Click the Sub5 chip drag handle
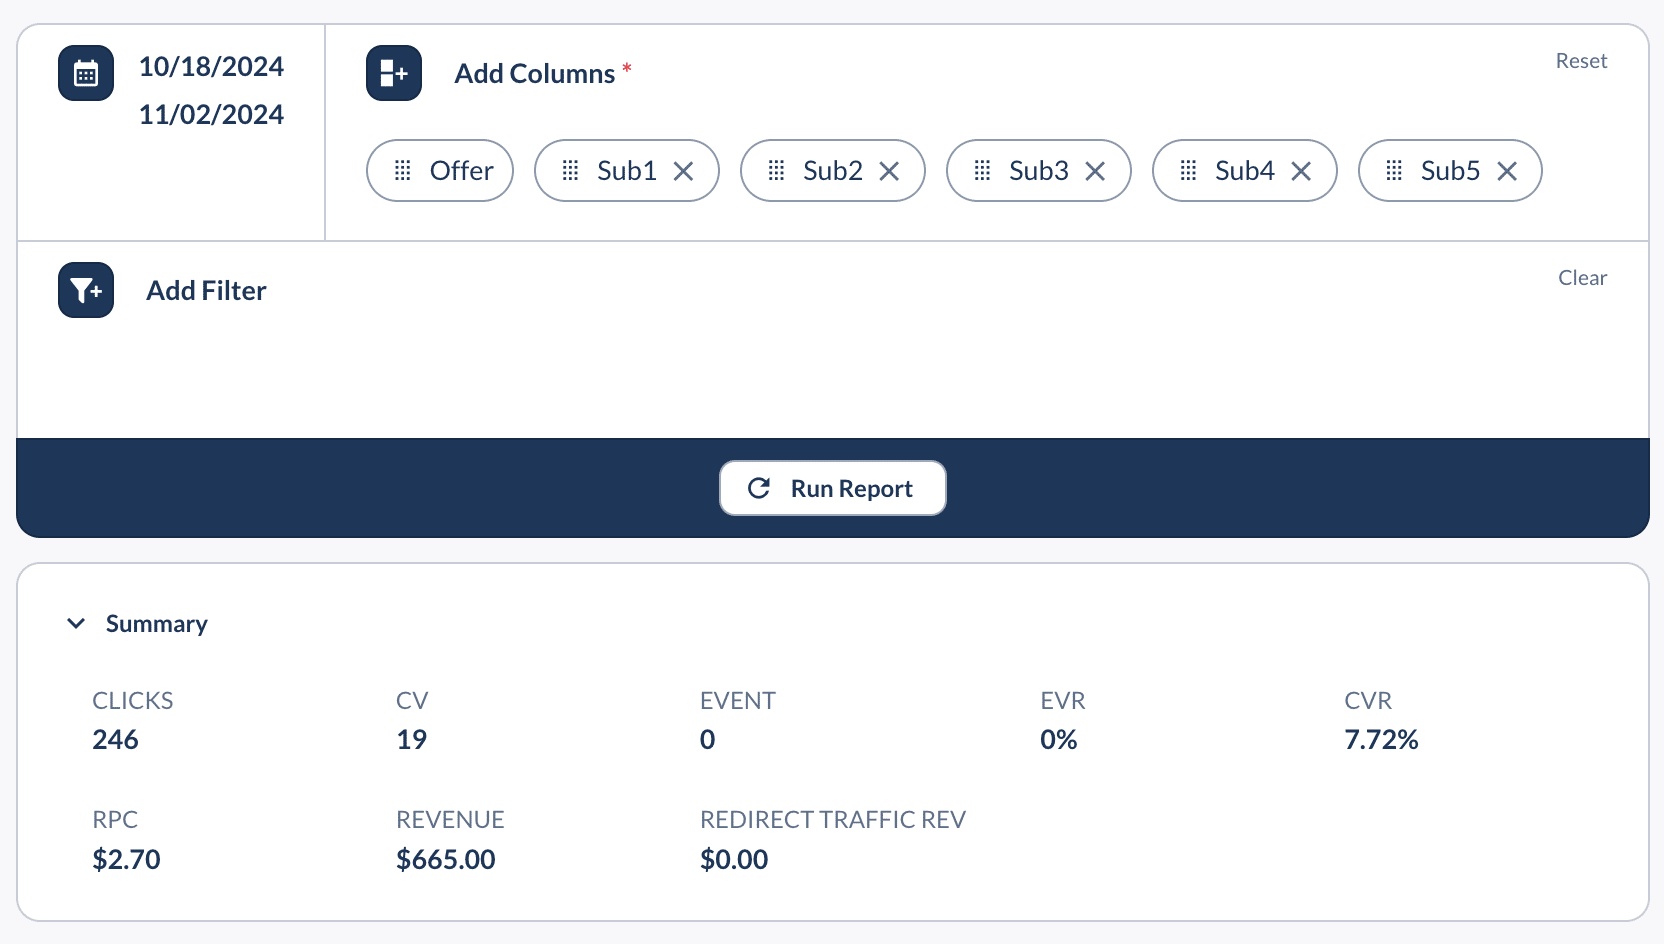This screenshot has width=1664, height=944. point(1394,171)
